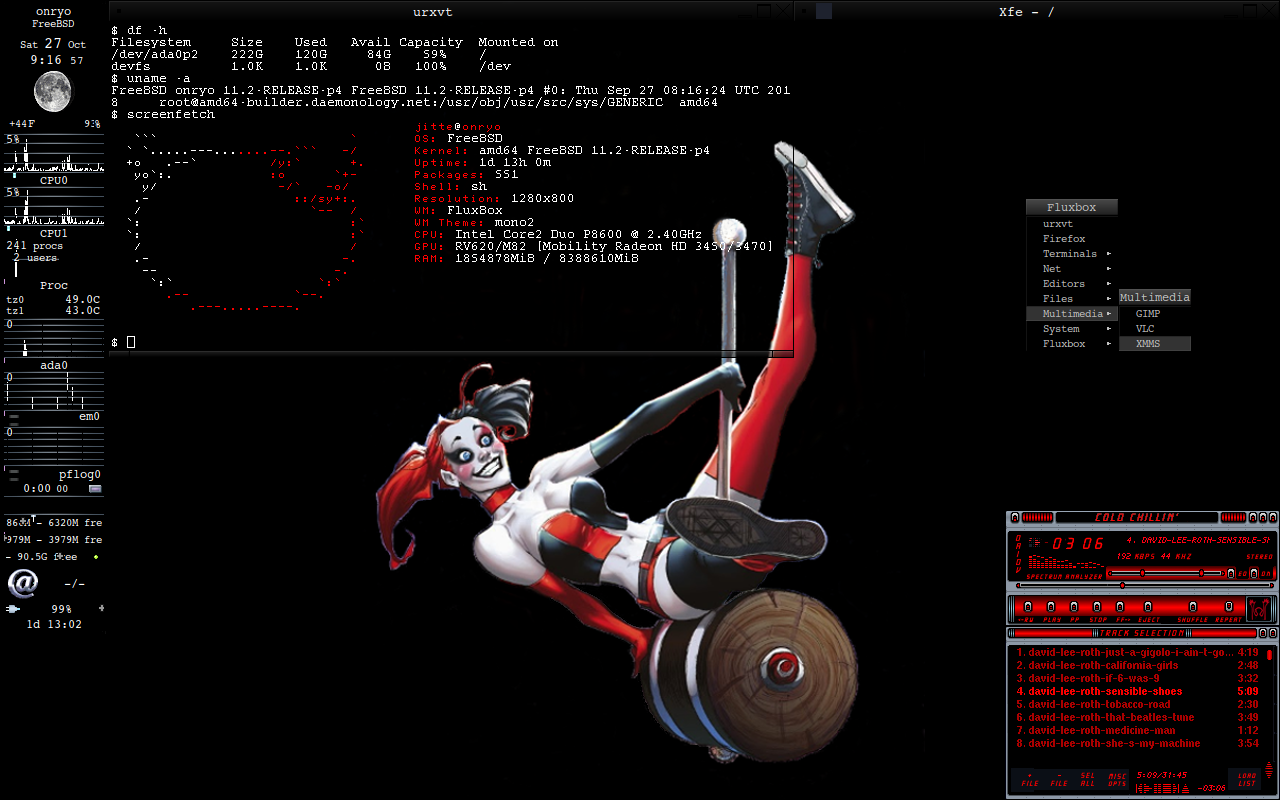Toggle Shuffle in the XMMS player
Screen dimensions: 1280x800
[x=1192, y=607]
